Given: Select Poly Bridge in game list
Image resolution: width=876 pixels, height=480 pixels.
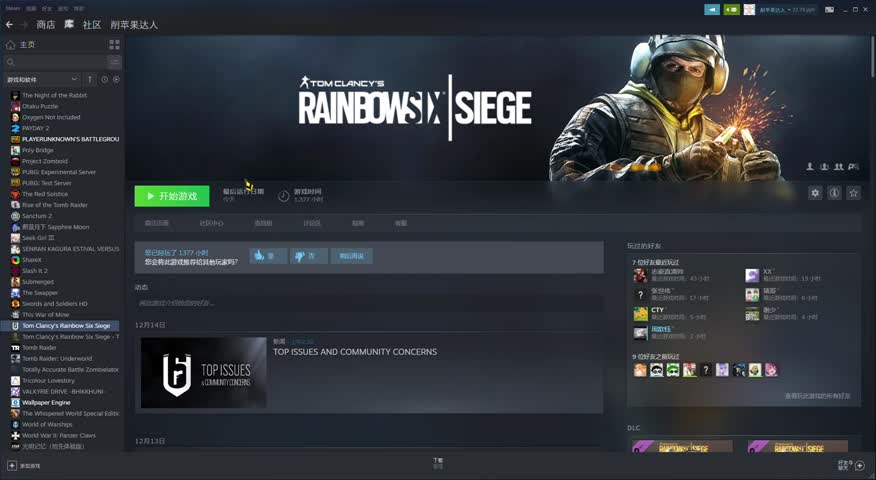Looking at the screenshot, I should click(38, 150).
